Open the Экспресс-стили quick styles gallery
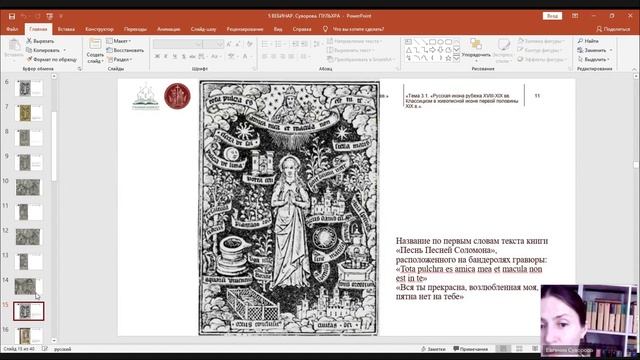 (503, 50)
